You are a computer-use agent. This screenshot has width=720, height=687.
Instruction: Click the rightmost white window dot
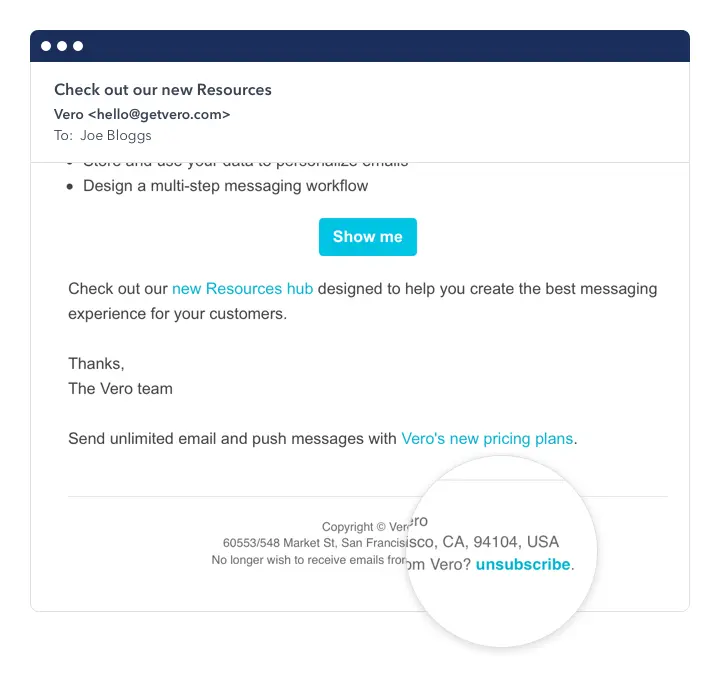click(x=78, y=46)
